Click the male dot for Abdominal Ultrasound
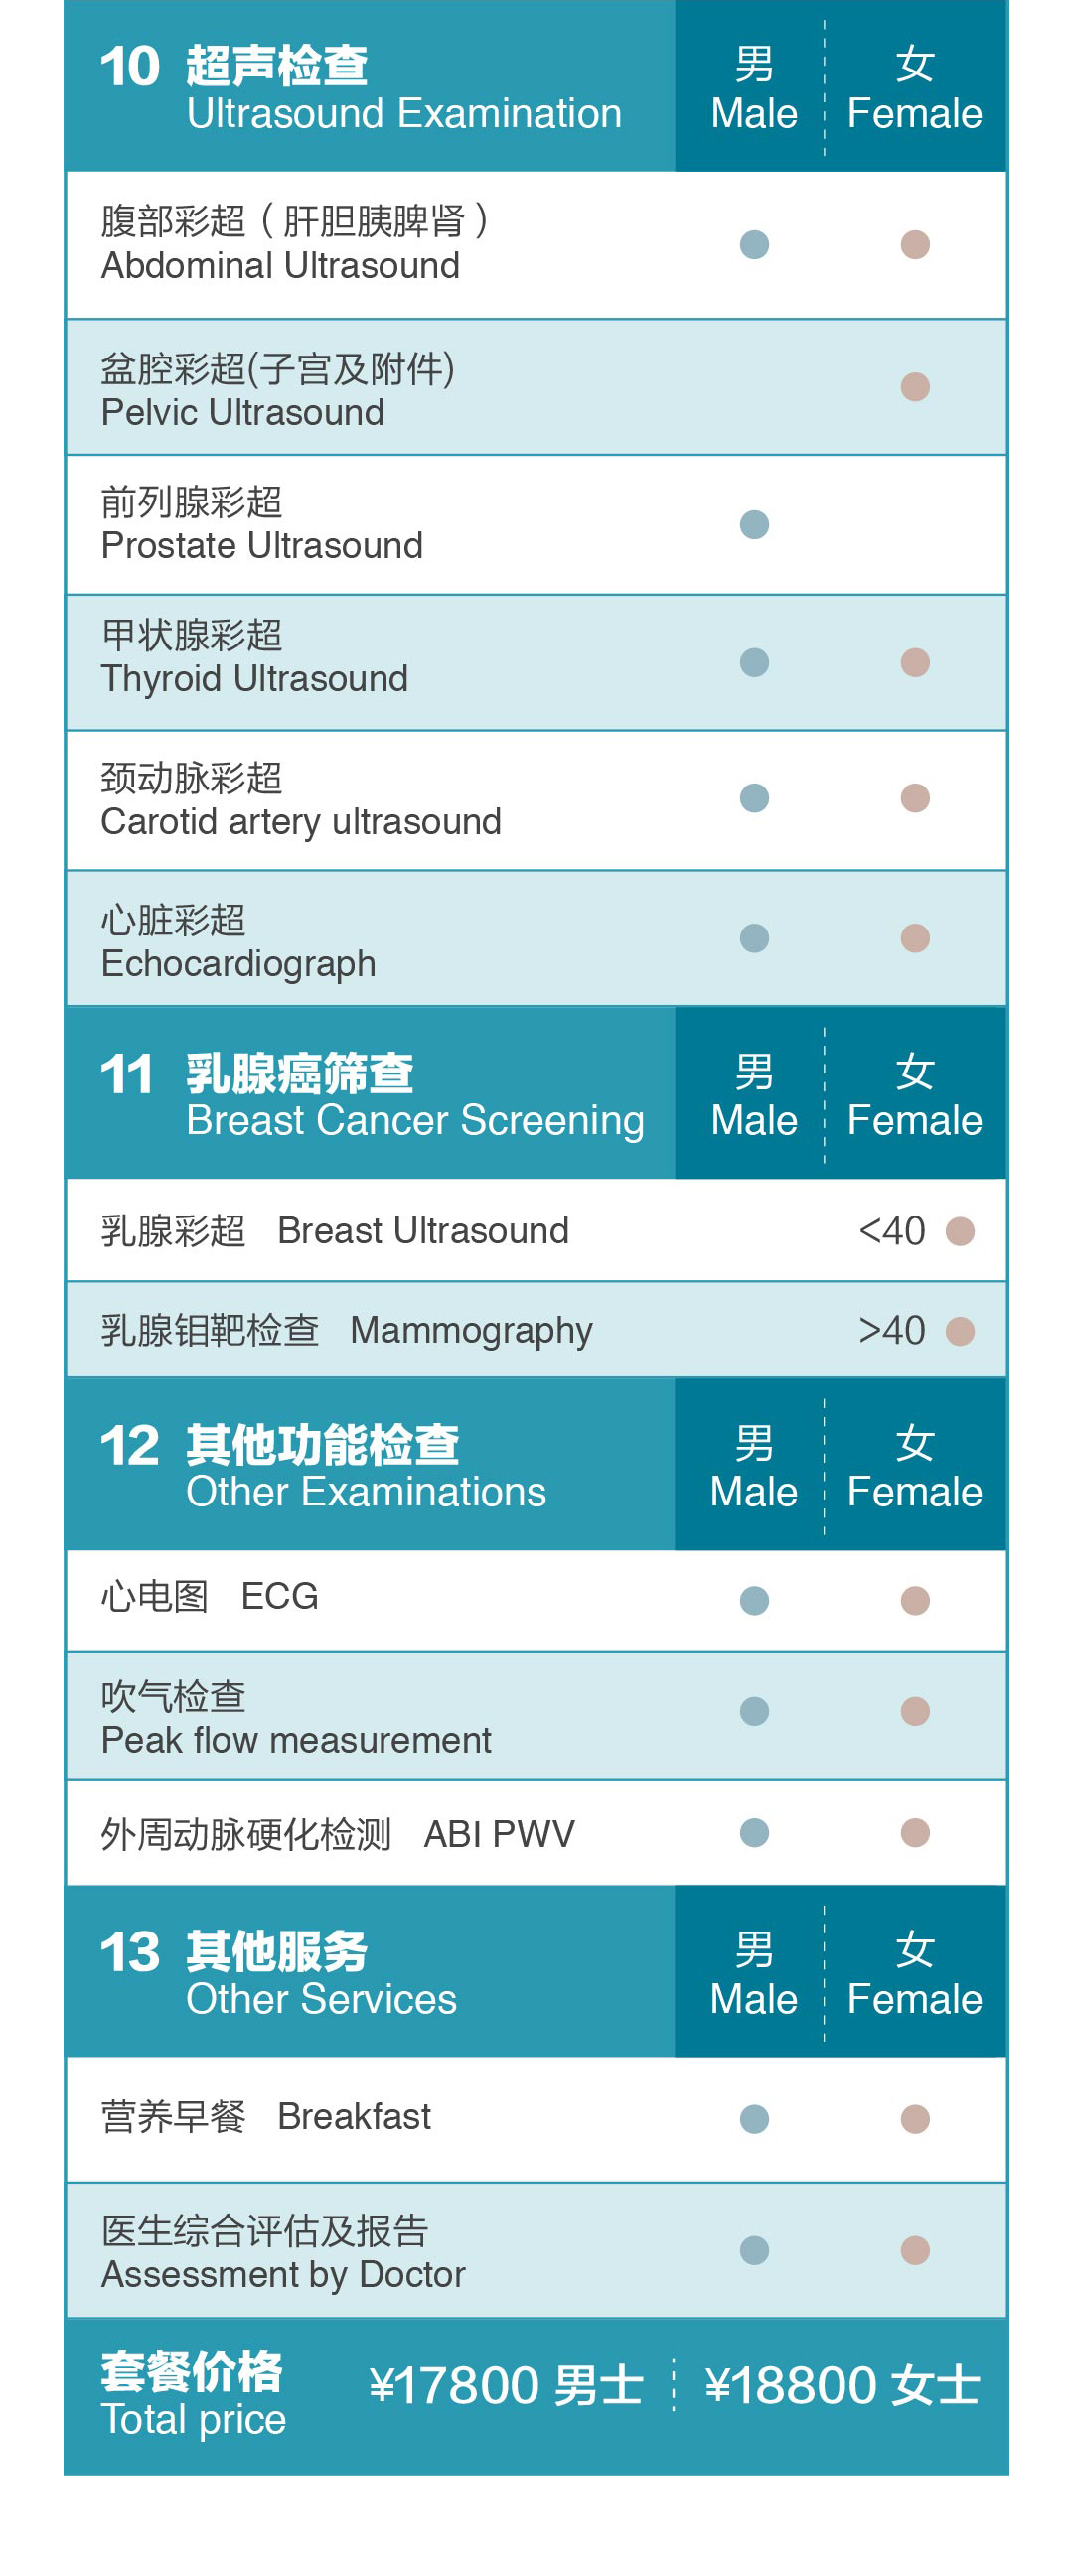Image resolution: width=1073 pixels, height=2576 pixels. (754, 245)
